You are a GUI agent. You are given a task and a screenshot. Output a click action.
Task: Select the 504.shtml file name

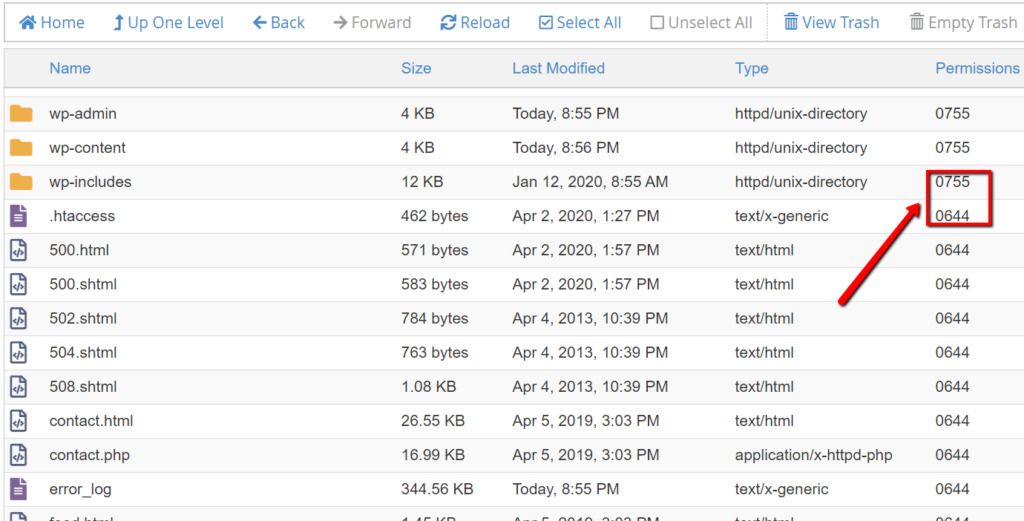point(83,353)
